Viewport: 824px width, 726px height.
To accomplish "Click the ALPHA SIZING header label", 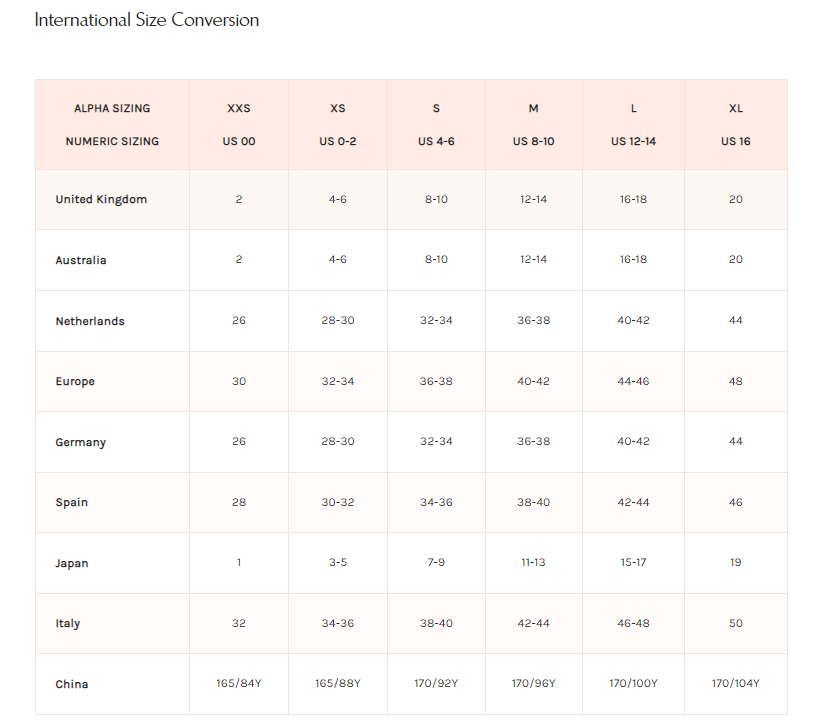I will (112, 108).
